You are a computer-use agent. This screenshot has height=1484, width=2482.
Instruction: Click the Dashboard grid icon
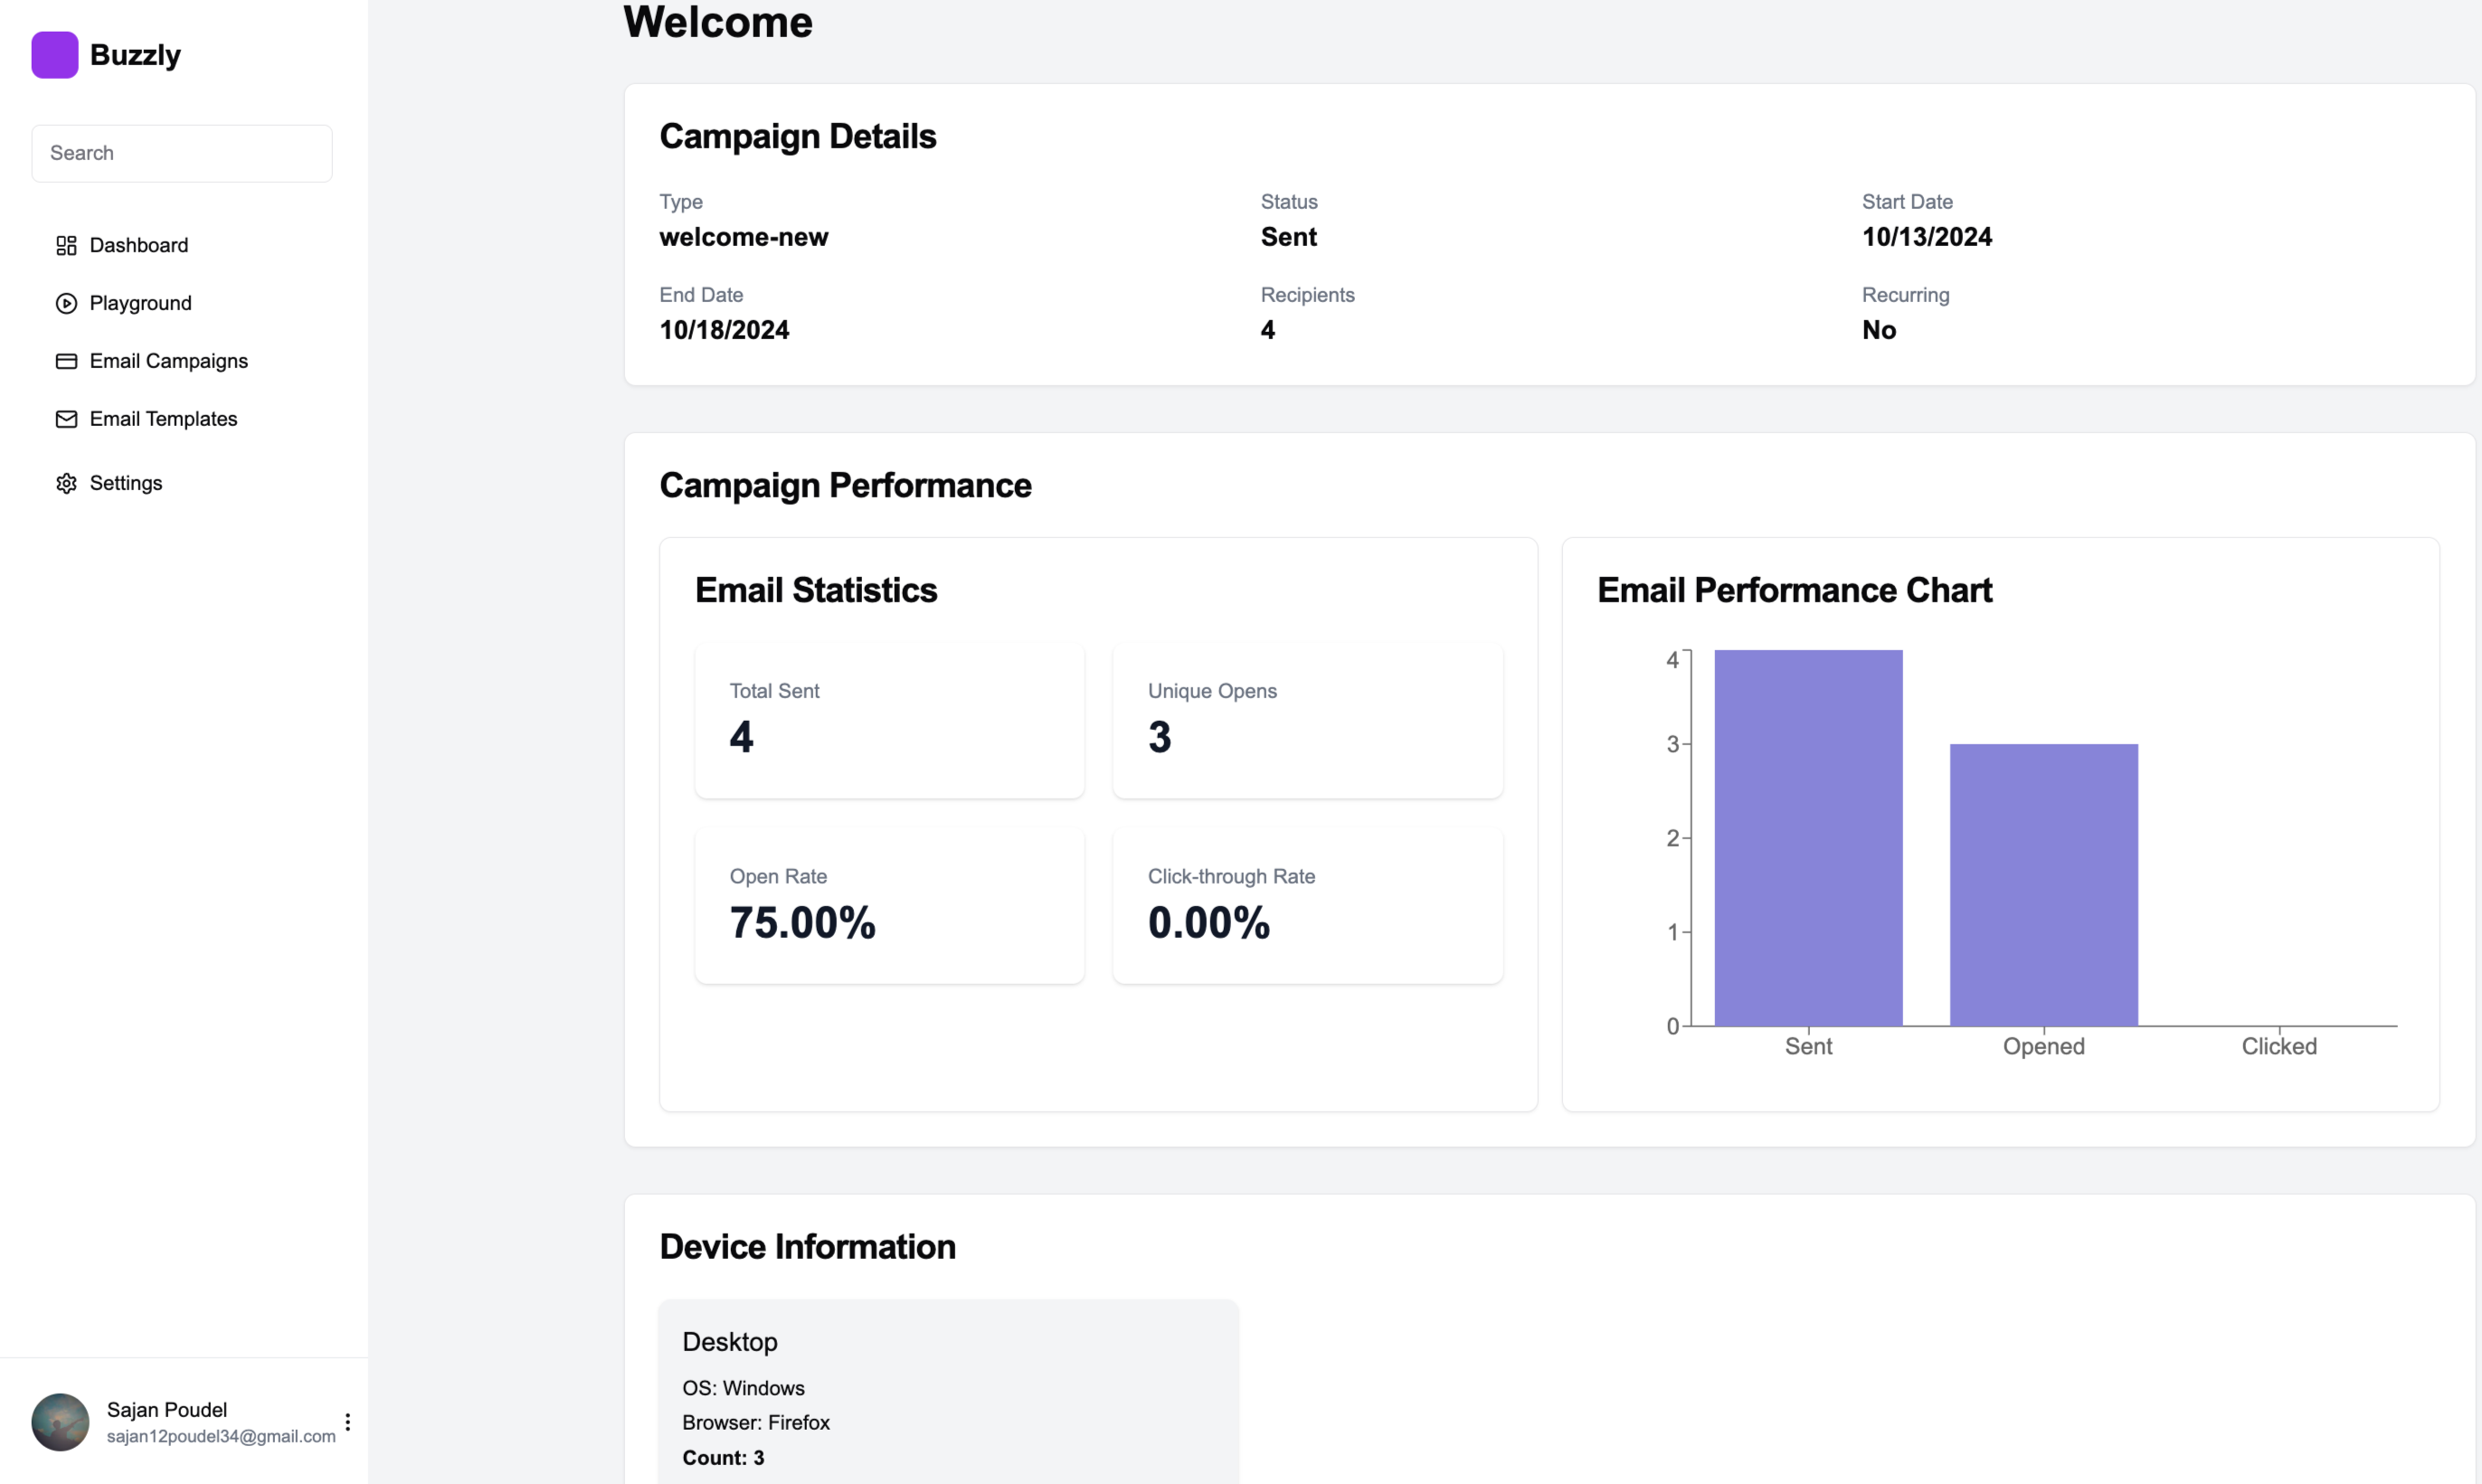66,245
